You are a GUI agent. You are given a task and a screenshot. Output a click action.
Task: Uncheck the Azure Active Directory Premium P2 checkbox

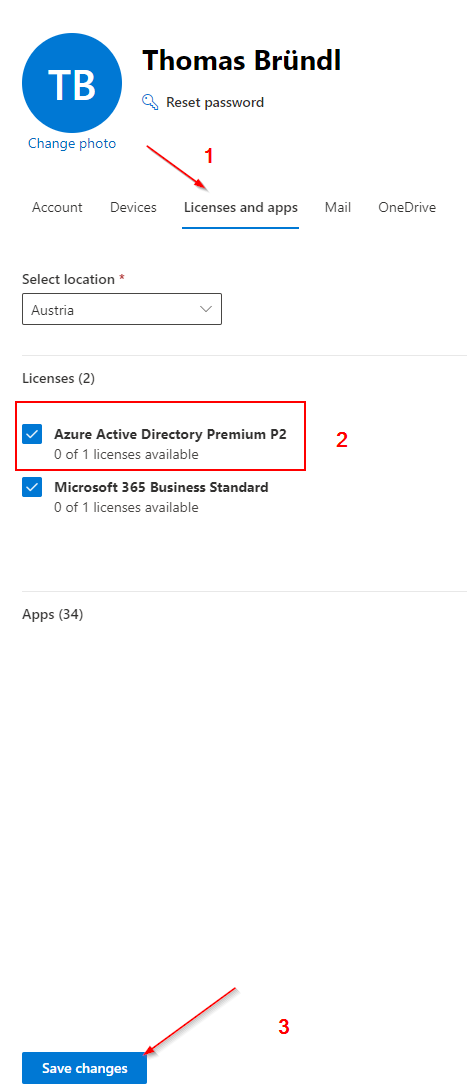click(32, 435)
